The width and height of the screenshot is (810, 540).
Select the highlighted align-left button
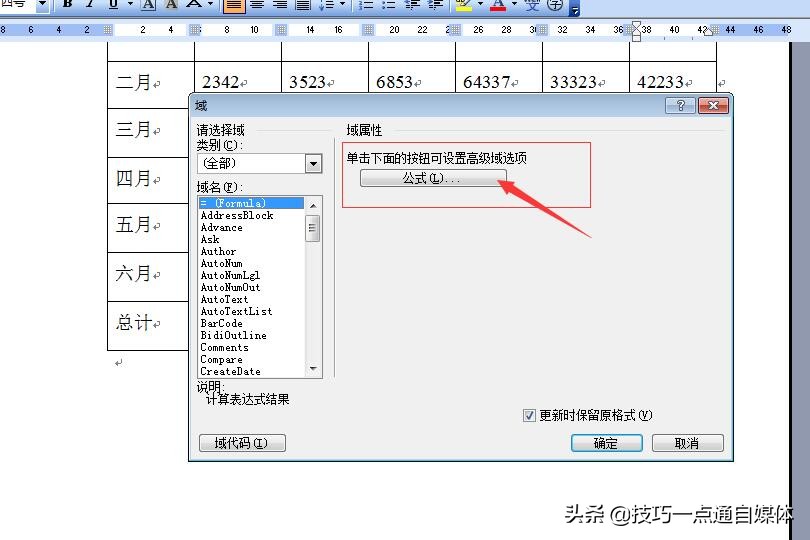[x=234, y=5]
